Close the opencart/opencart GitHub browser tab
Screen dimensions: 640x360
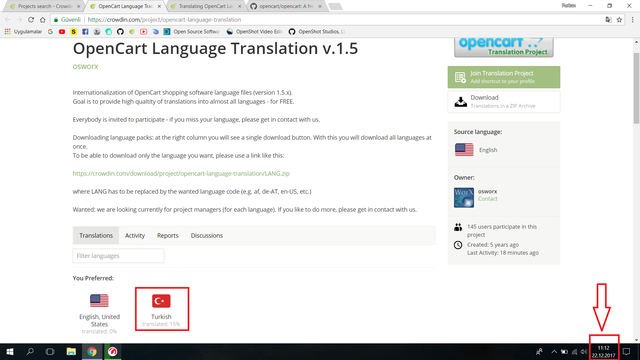point(320,6)
